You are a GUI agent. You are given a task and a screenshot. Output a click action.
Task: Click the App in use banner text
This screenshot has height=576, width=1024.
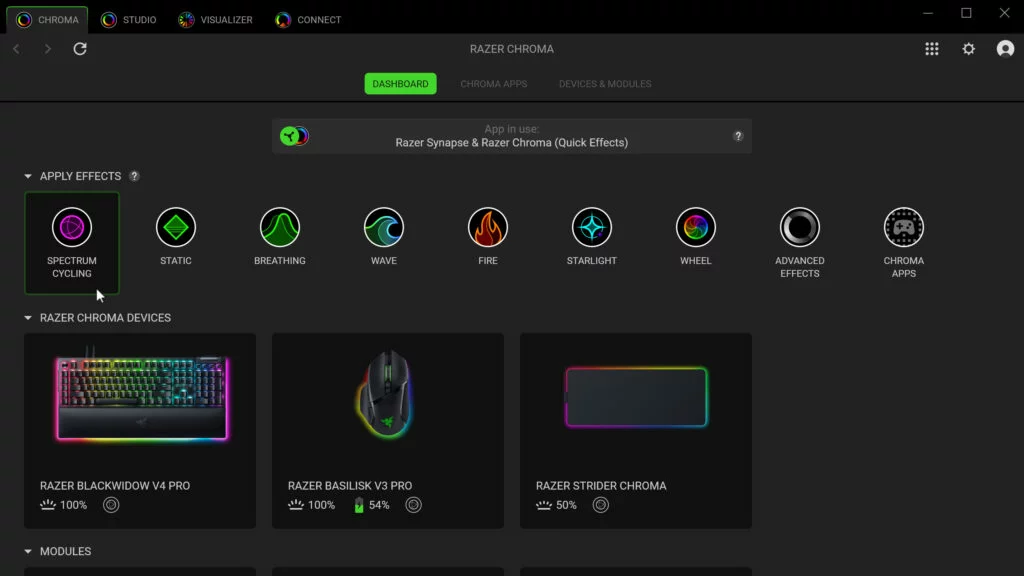pos(511,136)
